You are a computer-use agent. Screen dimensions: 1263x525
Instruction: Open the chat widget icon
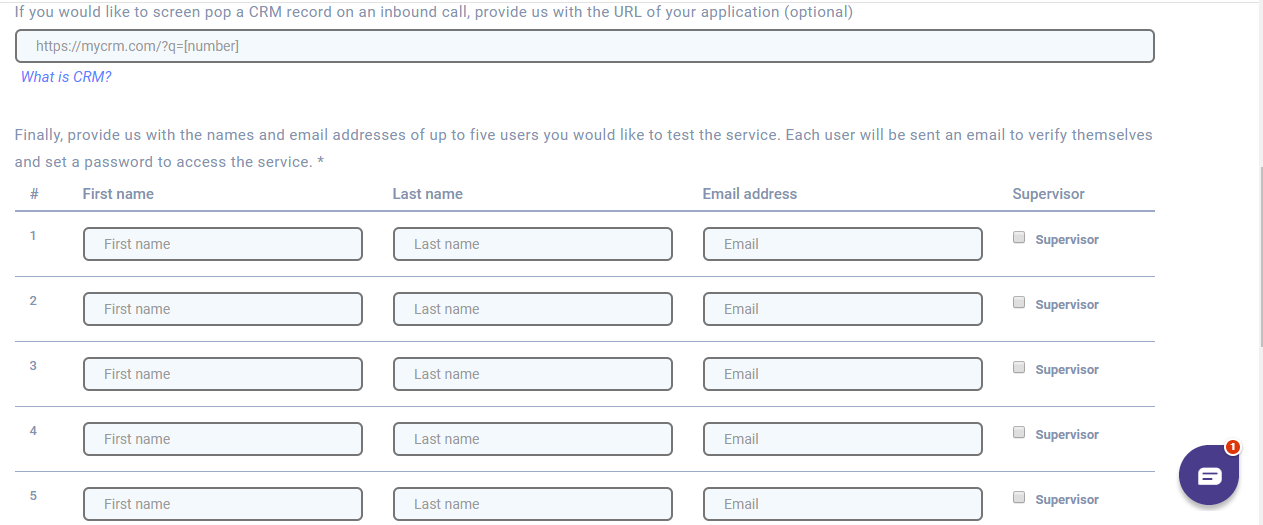pyautogui.click(x=1209, y=475)
